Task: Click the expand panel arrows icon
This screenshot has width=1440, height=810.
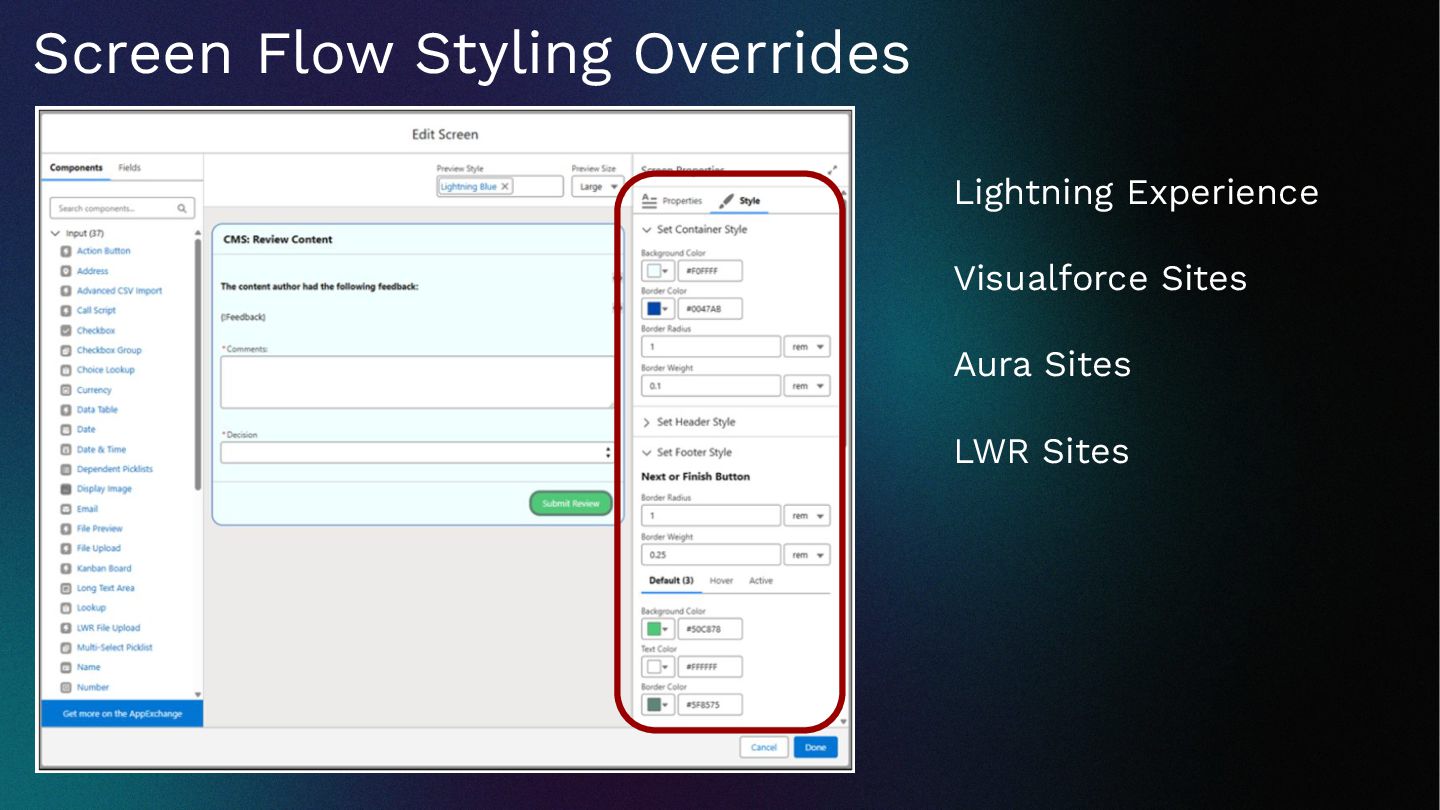Action: pos(832,171)
